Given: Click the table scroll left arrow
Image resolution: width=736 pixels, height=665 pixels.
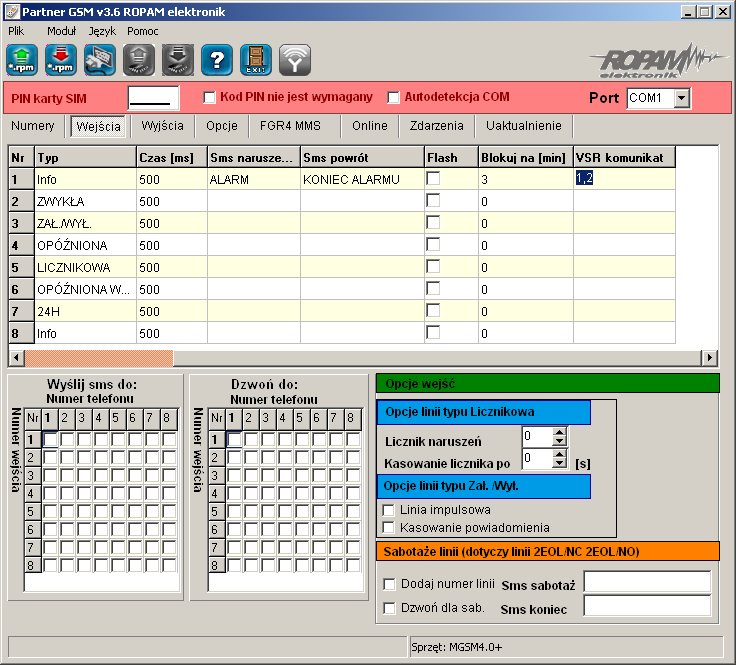Looking at the screenshot, I should click(x=16, y=358).
